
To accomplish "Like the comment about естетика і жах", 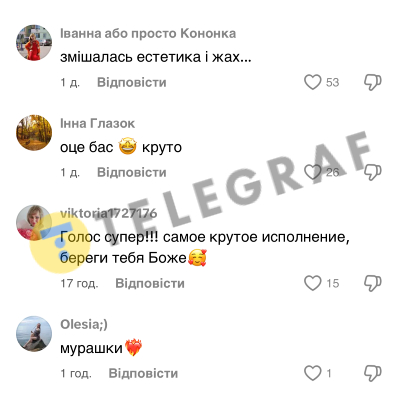I will (313, 82).
